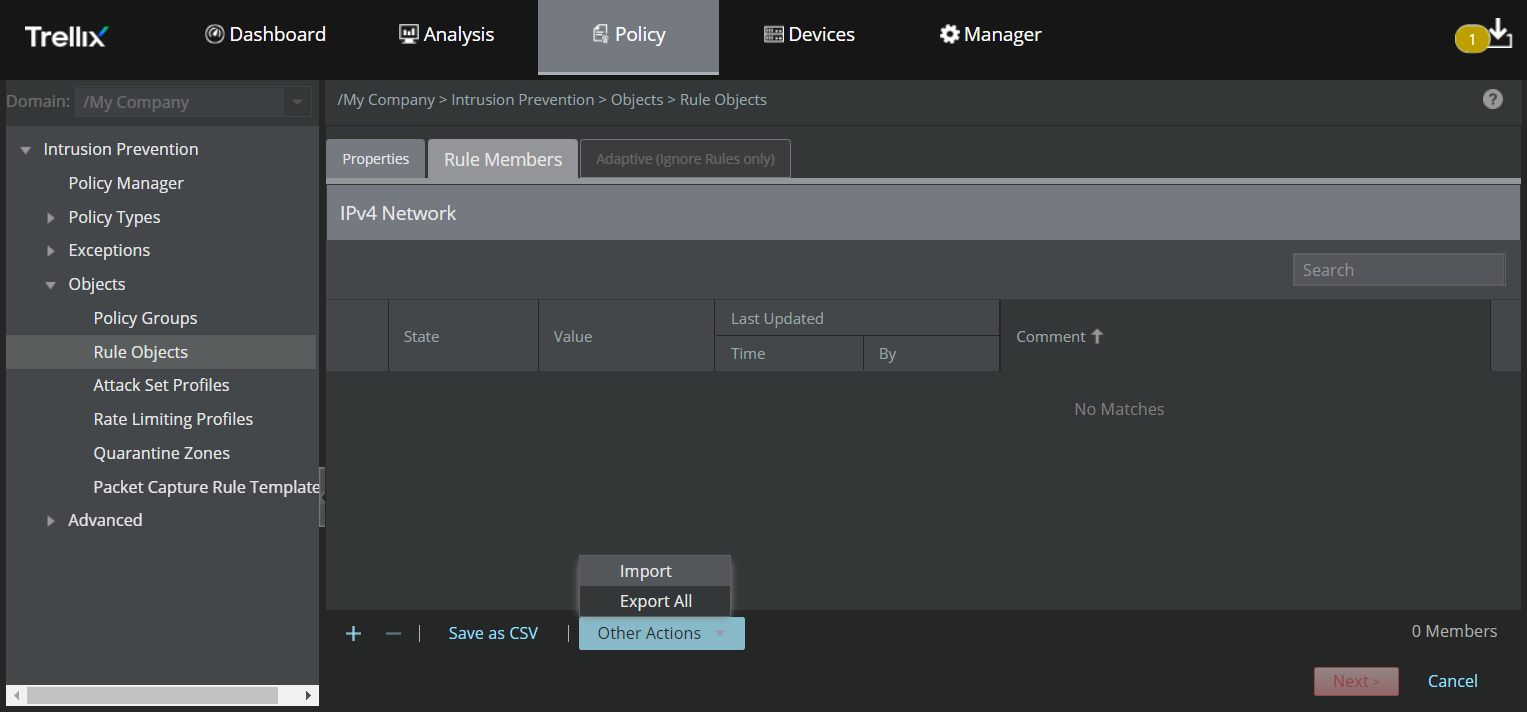Image resolution: width=1527 pixels, height=712 pixels.
Task: Click the Comment column header
Action: 1245,336
